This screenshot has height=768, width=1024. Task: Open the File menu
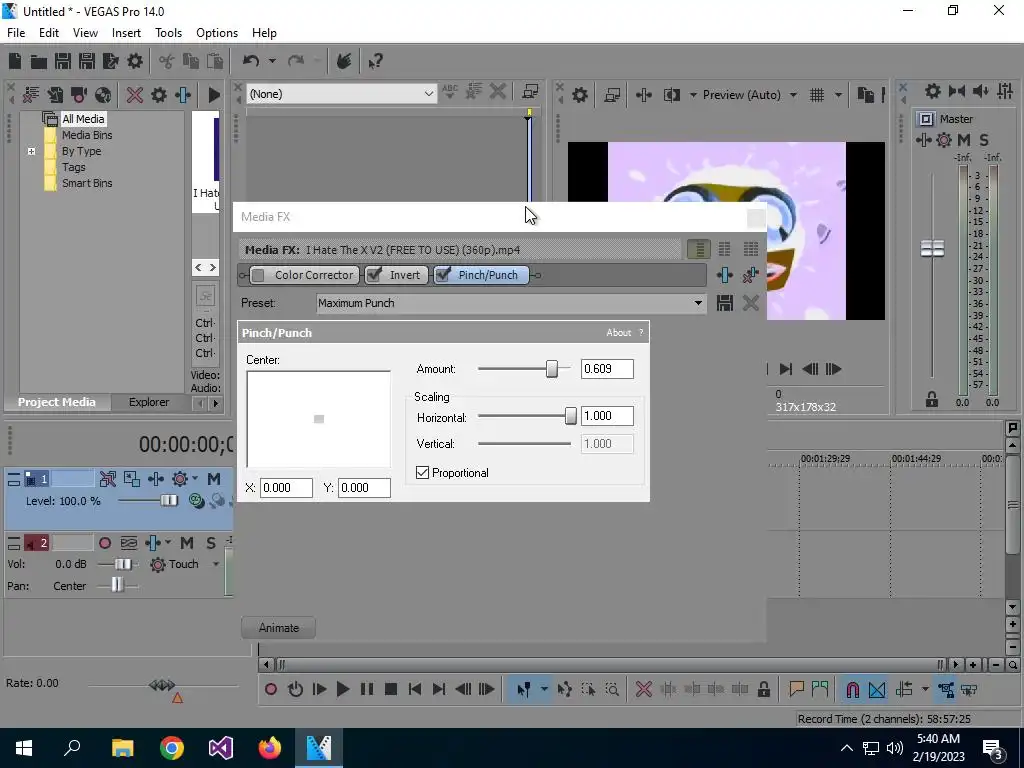16,33
